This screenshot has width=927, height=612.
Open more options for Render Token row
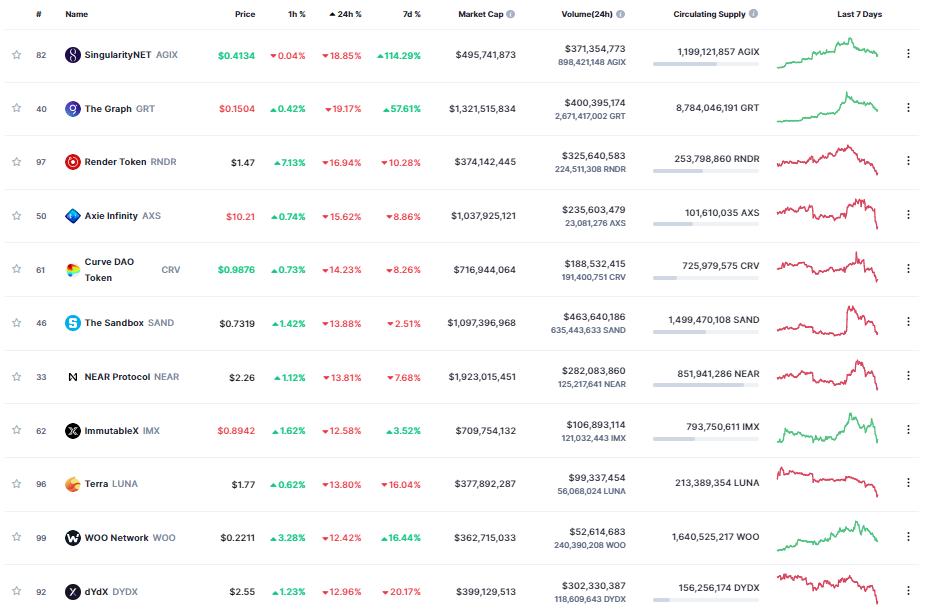908,161
